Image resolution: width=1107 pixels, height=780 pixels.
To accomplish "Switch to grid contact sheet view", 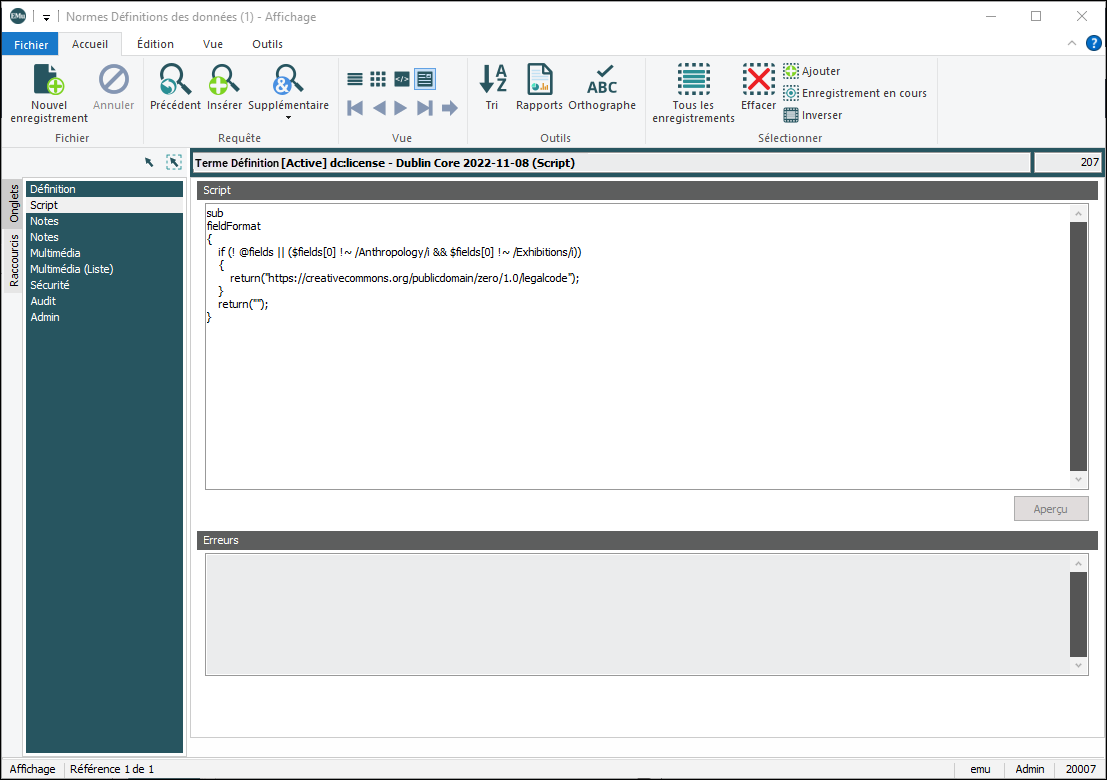I will point(378,79).
